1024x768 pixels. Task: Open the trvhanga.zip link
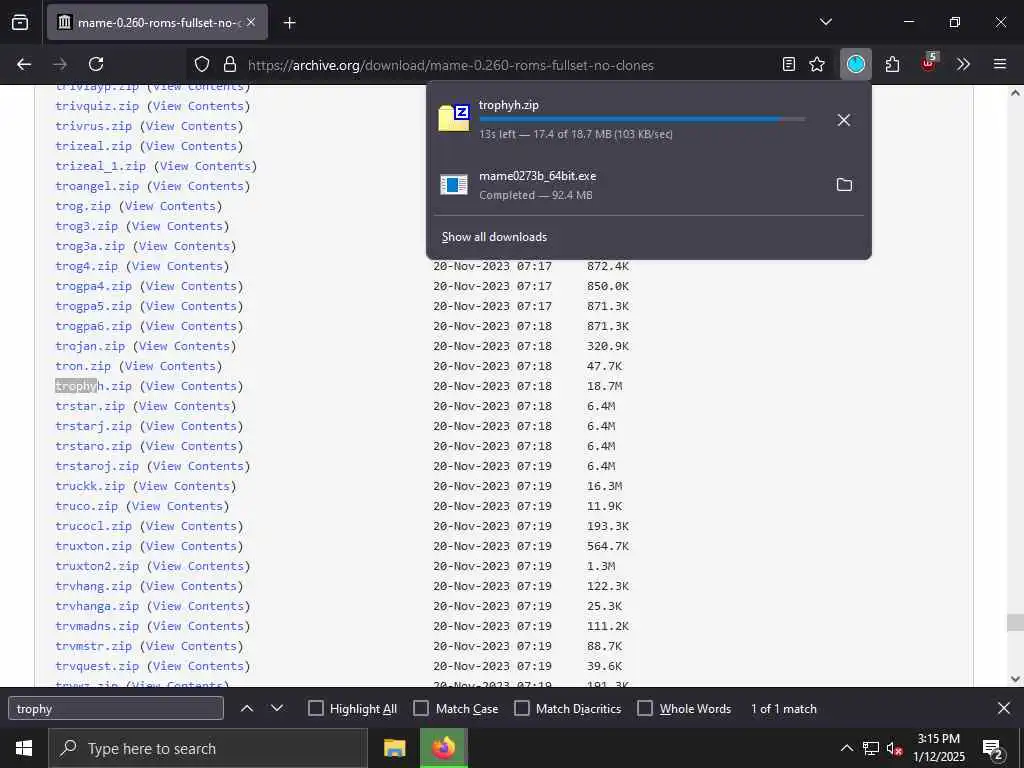click(97, 606)
